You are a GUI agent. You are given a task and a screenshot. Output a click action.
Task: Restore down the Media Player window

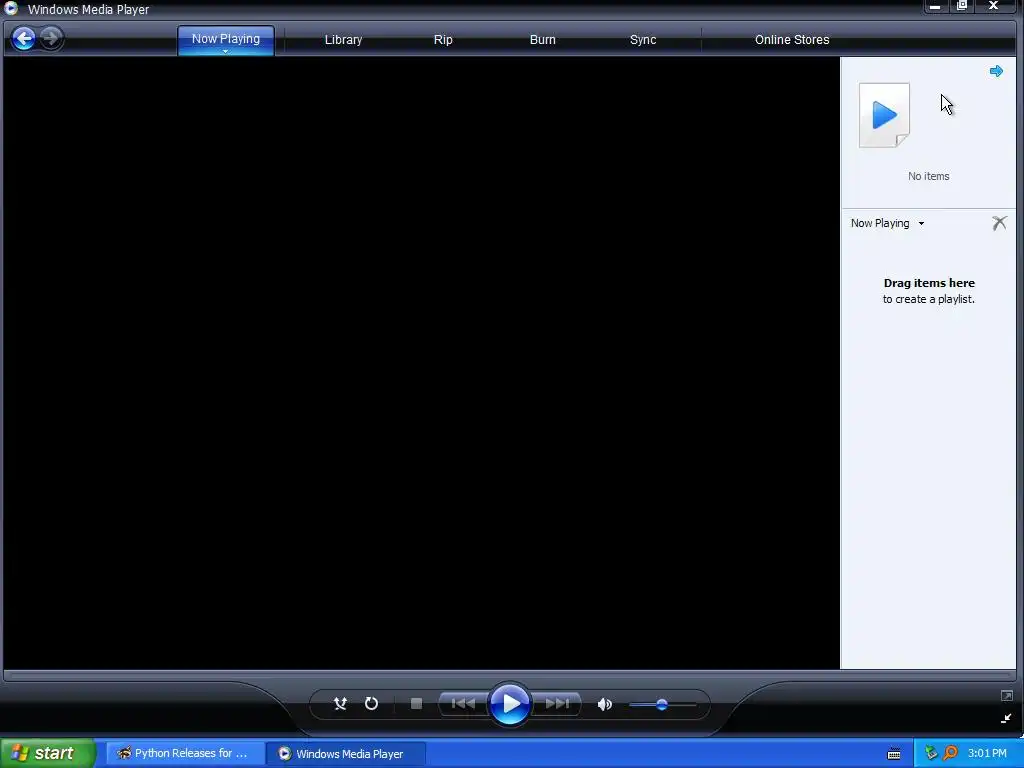tap(962, 6)
